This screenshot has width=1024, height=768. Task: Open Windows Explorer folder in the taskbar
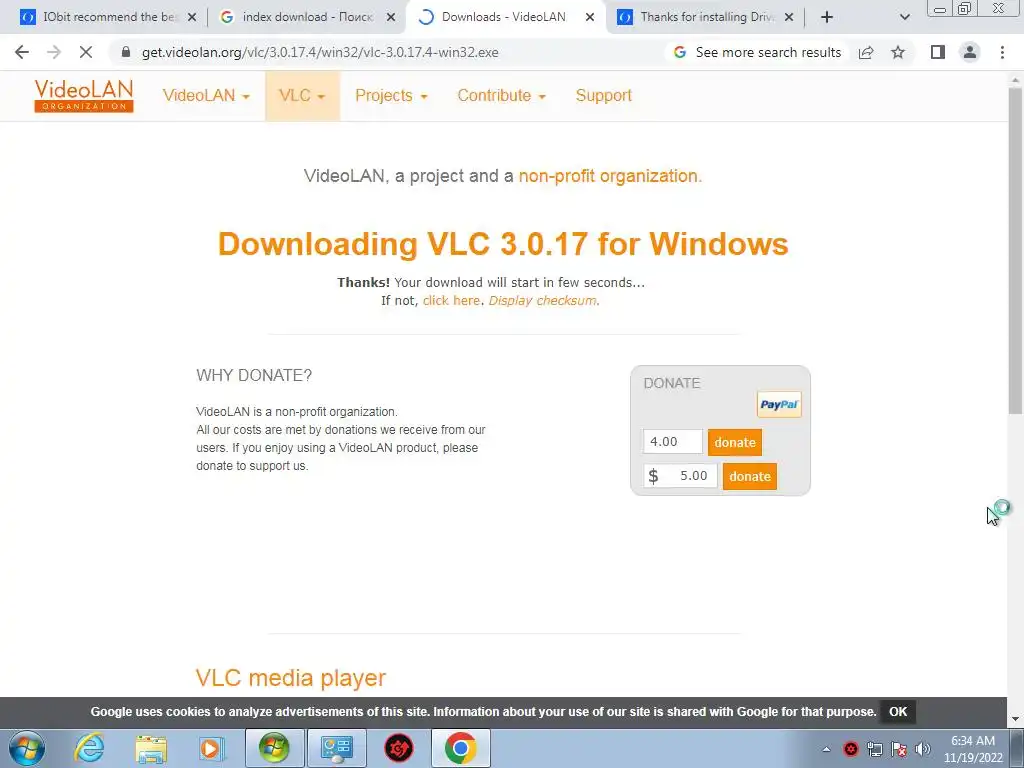coord(151,748)
